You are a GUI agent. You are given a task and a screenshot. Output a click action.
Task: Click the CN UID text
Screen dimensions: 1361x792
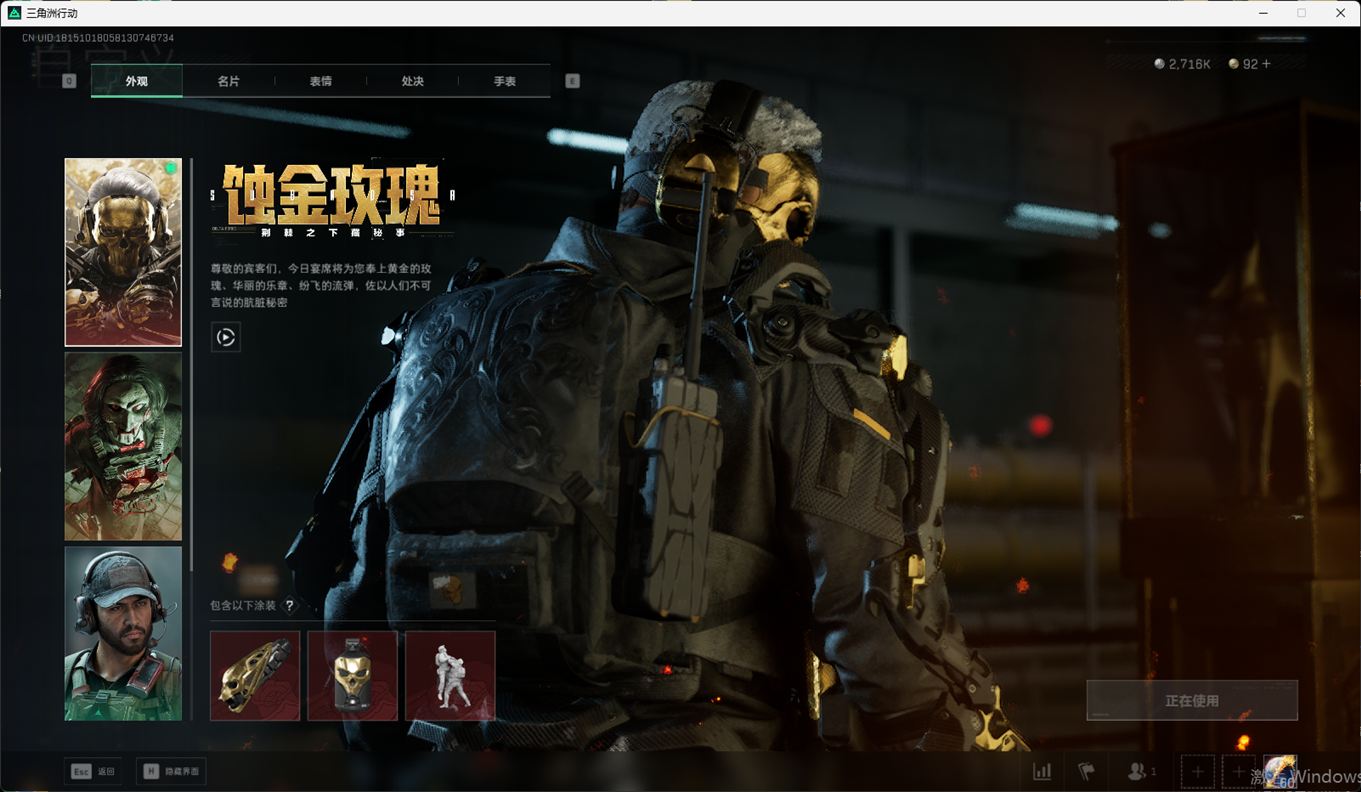click(98, 38)
